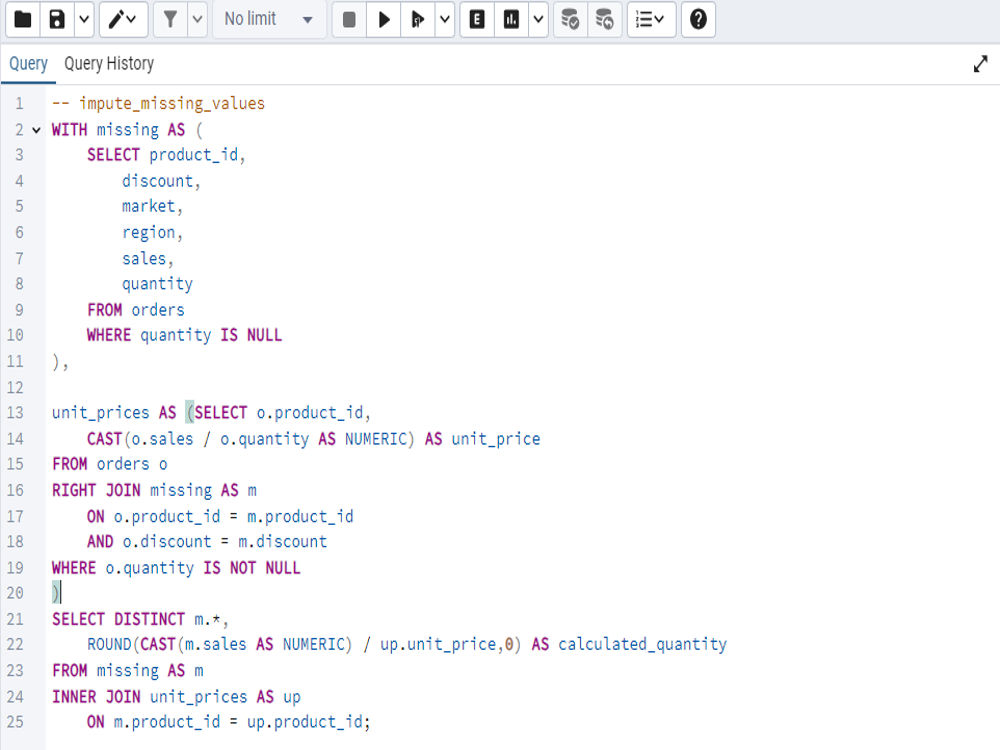Open file with the folder icon

23,19
